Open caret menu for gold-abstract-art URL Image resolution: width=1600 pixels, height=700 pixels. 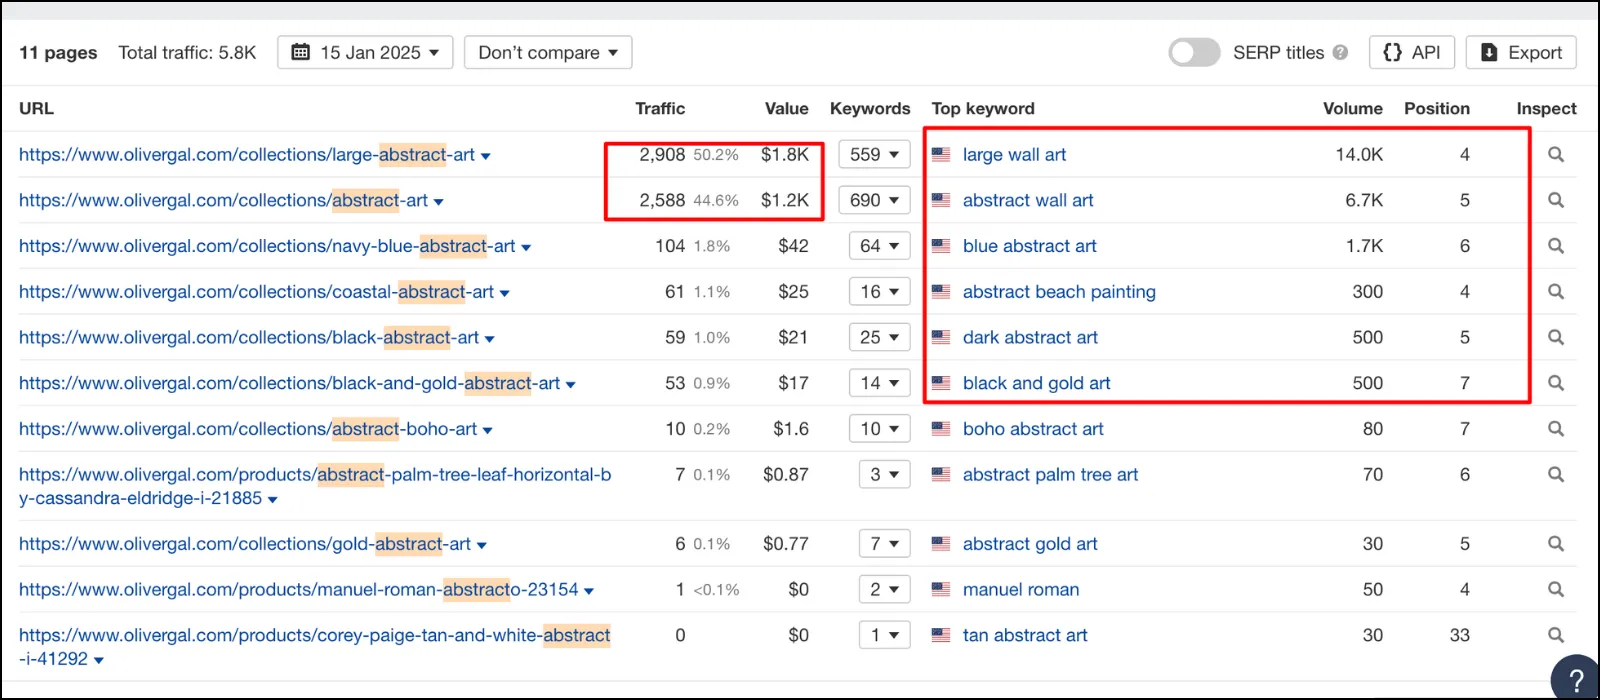pyautogui.click(x=482, y=546)
